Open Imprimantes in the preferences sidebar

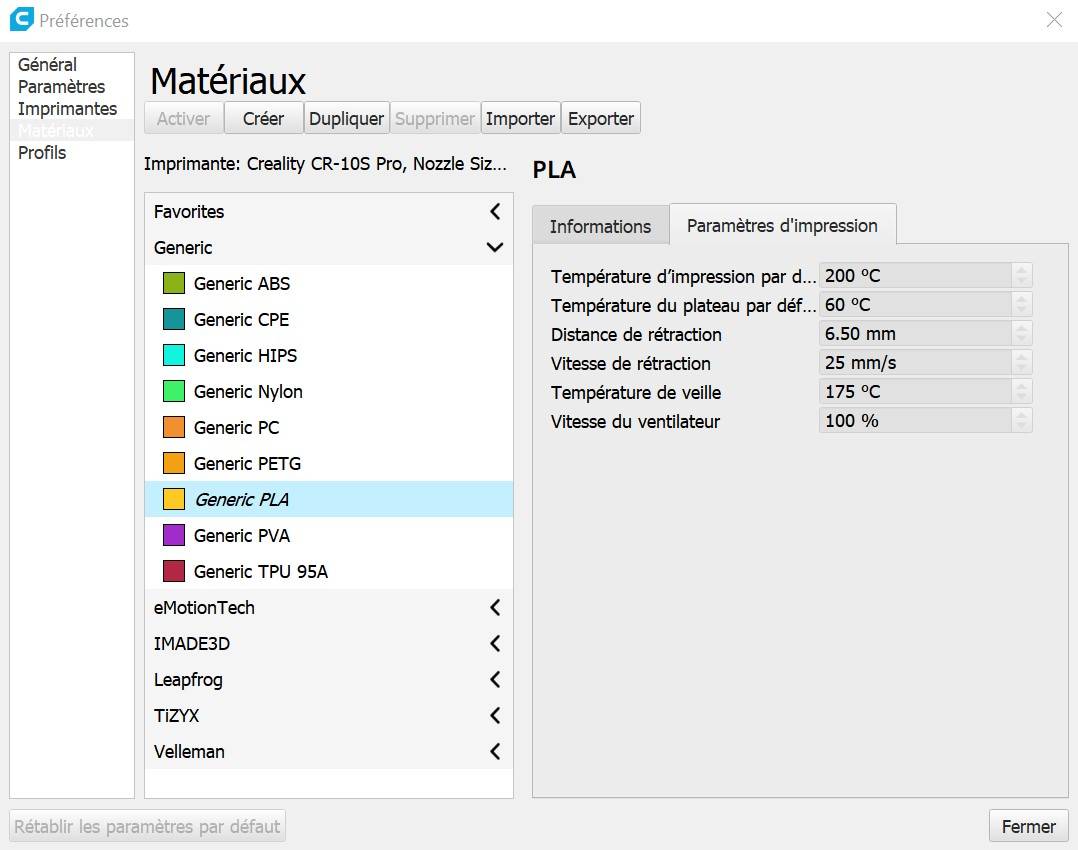tap(67, 109)
